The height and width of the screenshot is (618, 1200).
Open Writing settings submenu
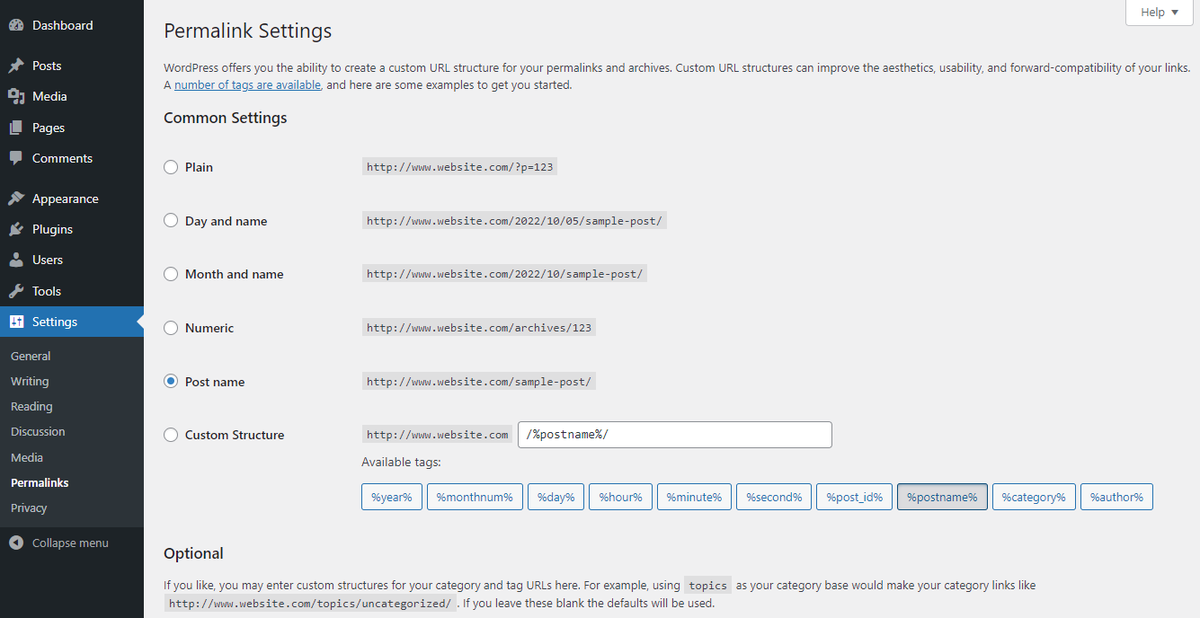coord(30,381)
